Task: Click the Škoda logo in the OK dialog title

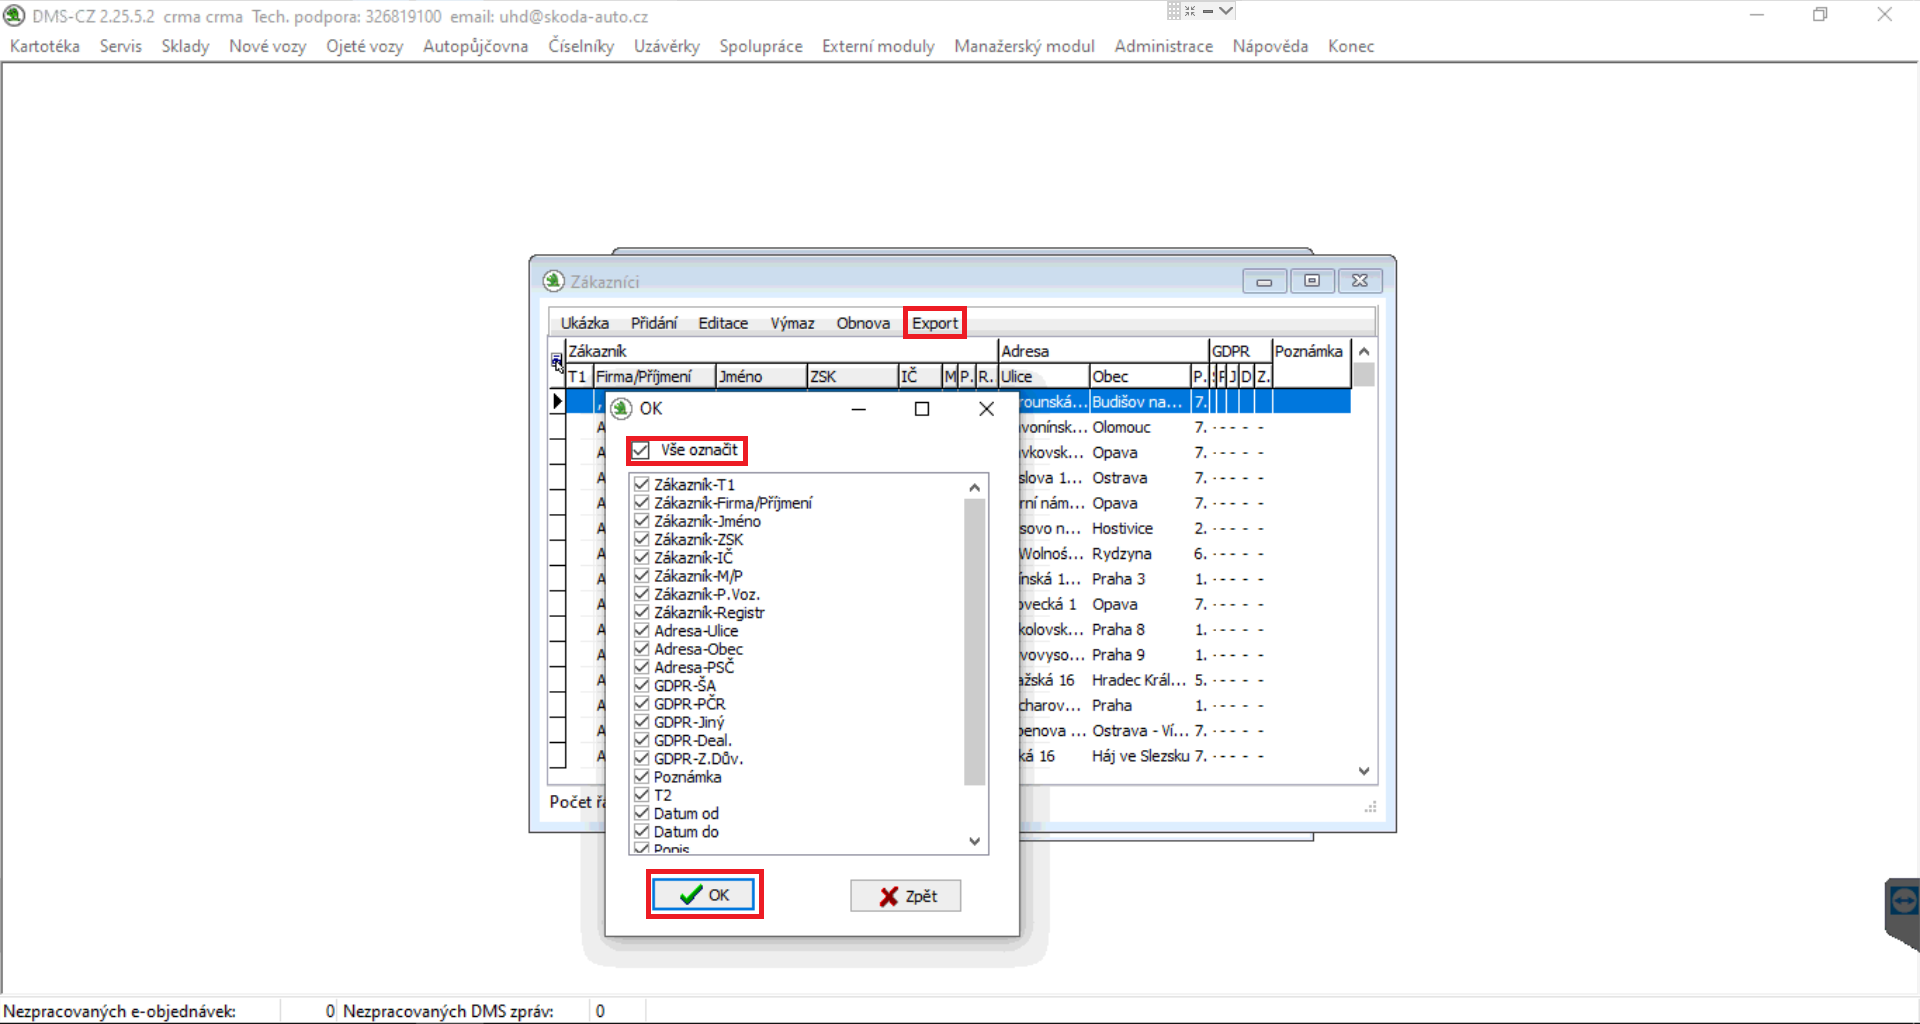Action: [621, 408]
